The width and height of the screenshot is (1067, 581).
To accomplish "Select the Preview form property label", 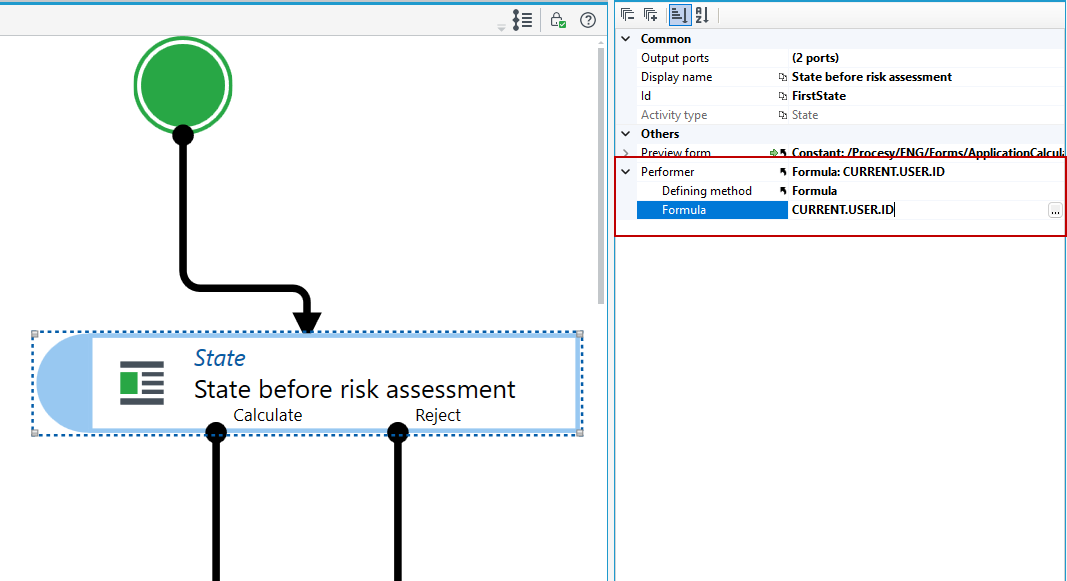I will pyautogui.click(x=676, y=153).
